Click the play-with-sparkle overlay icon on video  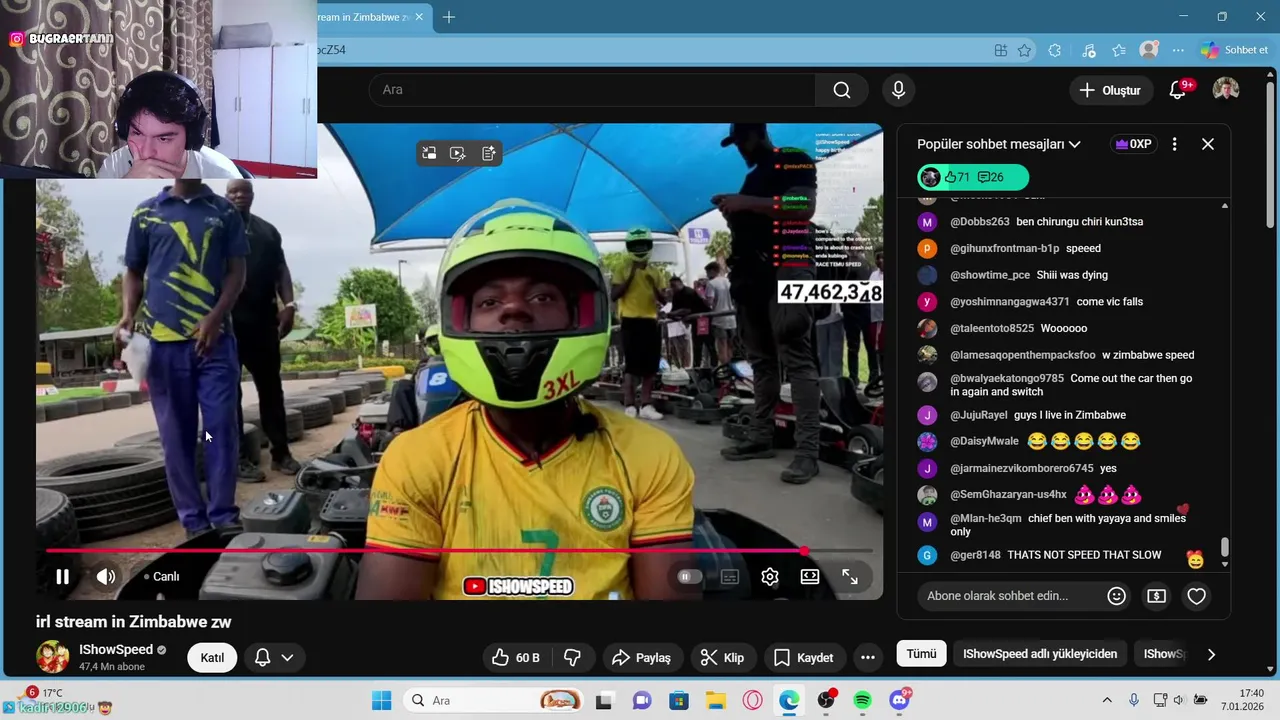click(458, 153)
